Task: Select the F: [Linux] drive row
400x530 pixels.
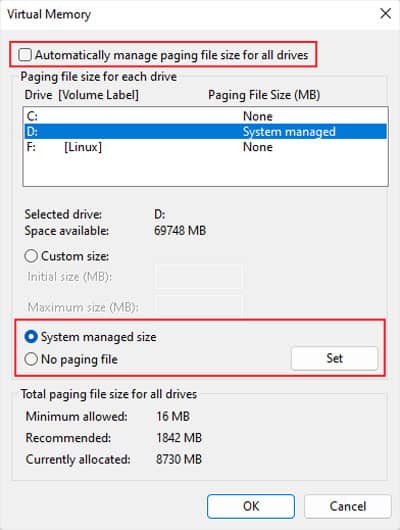Action: tap(206, 147)
